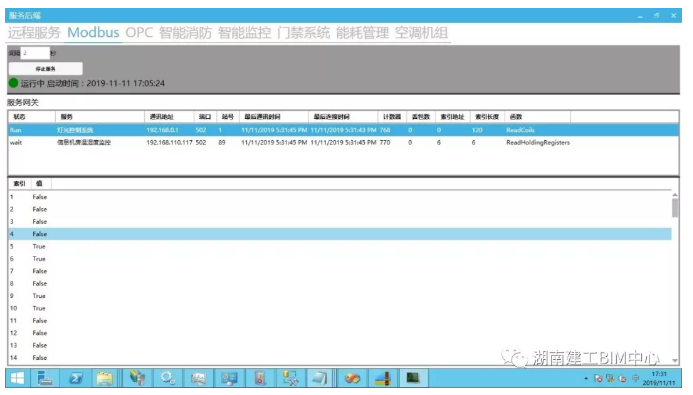Open the 能耗管理 tab
Viewport: 693px width, 395px height.
[x=362, y=33]
